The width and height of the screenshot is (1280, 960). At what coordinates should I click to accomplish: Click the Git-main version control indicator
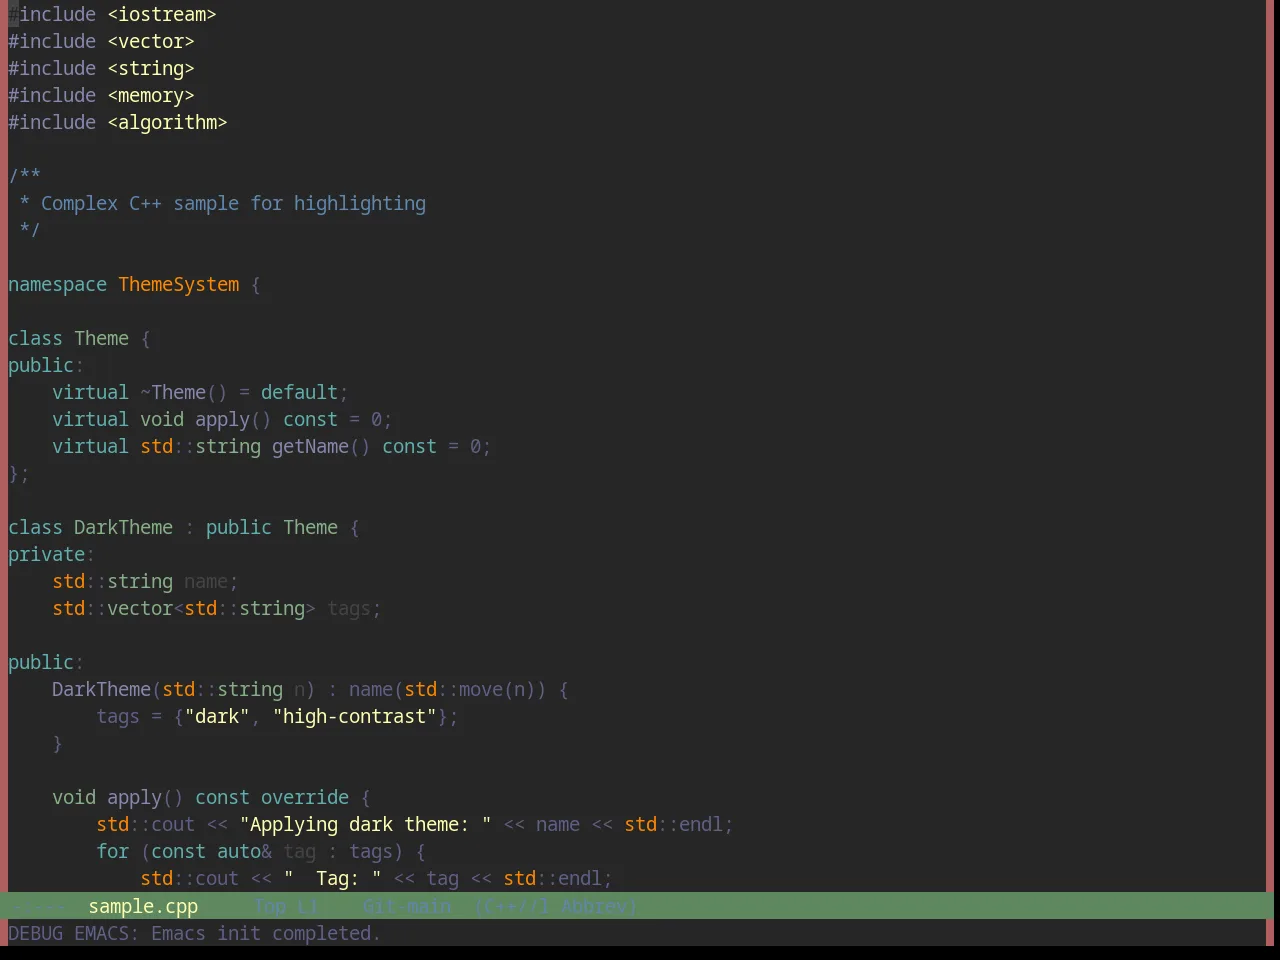[x=407, y=906]
